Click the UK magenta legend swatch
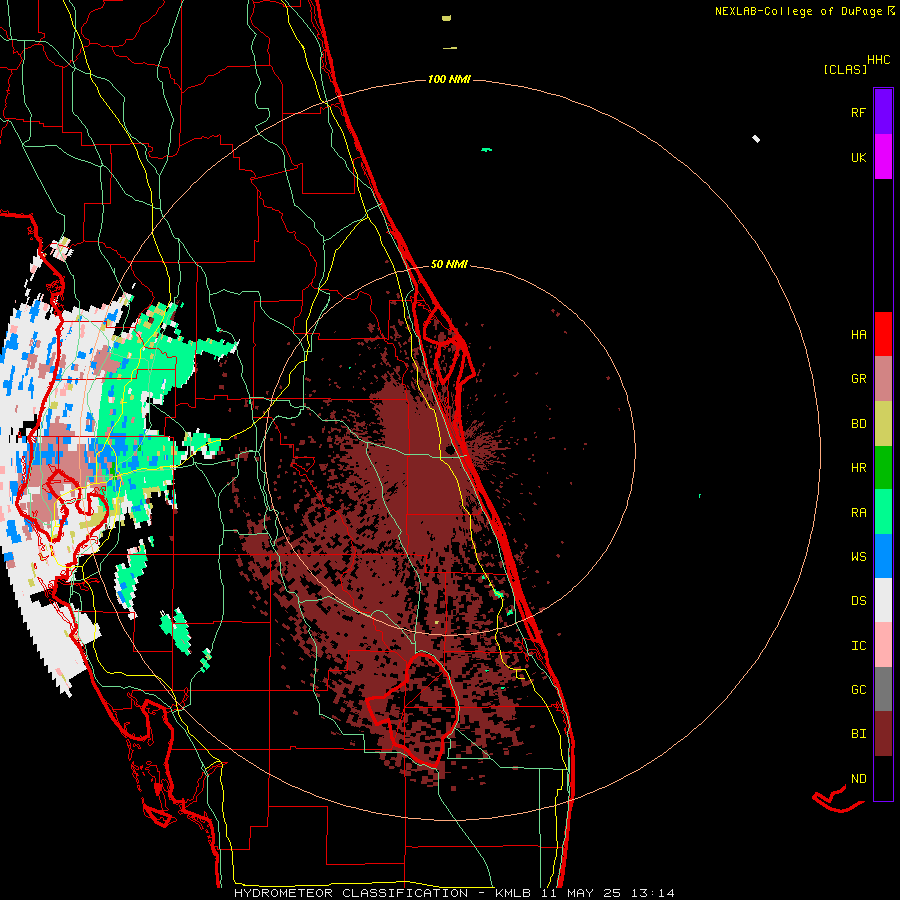The image size is (900, 900). 883,156
